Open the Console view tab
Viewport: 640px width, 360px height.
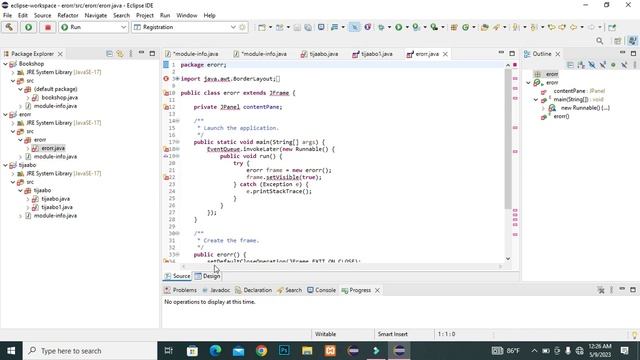click(322, 290)
